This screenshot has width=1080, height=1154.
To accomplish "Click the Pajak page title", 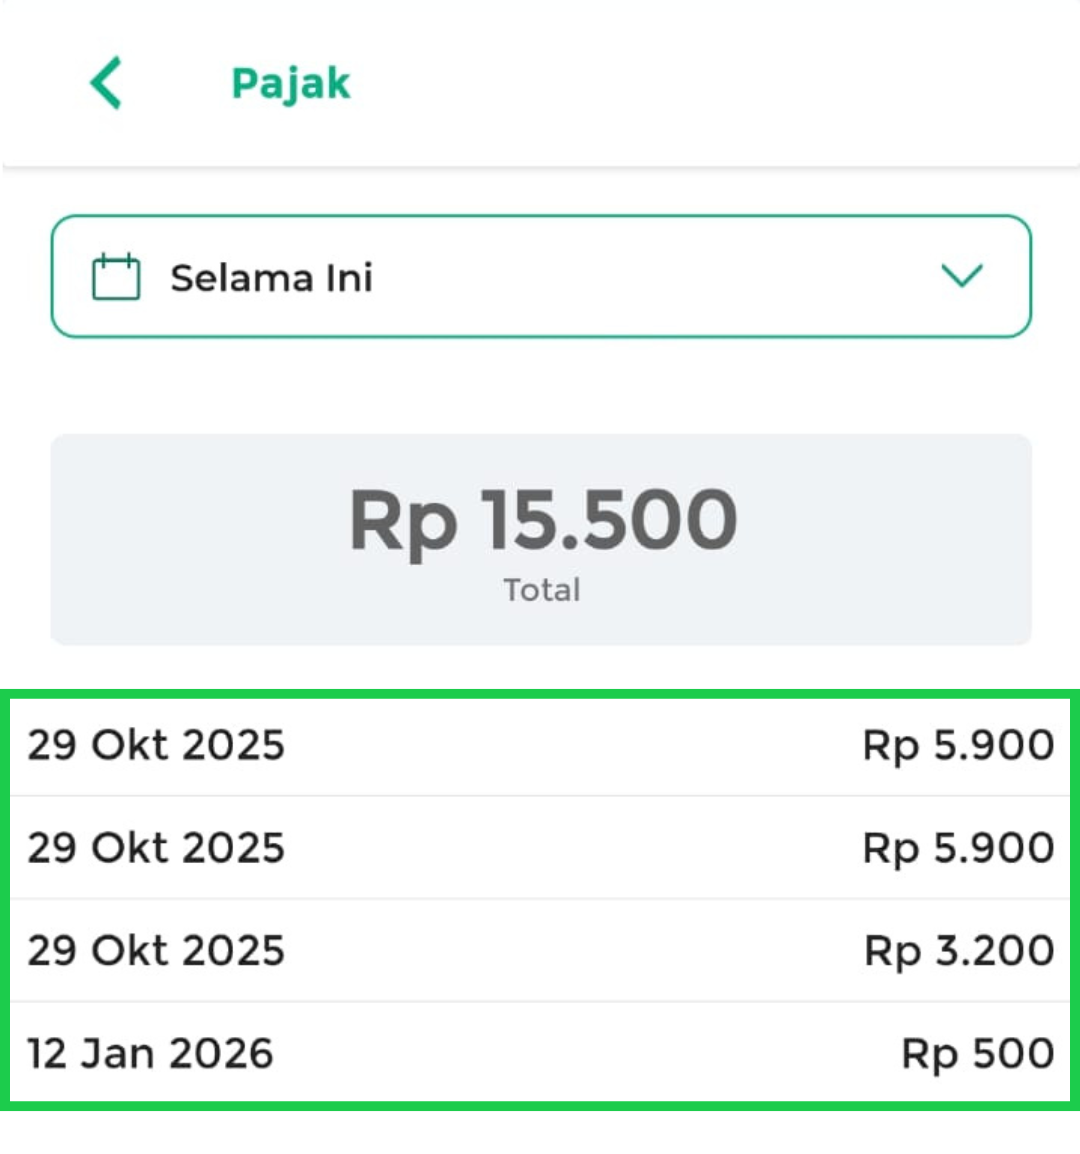I will tap(290, 83).
